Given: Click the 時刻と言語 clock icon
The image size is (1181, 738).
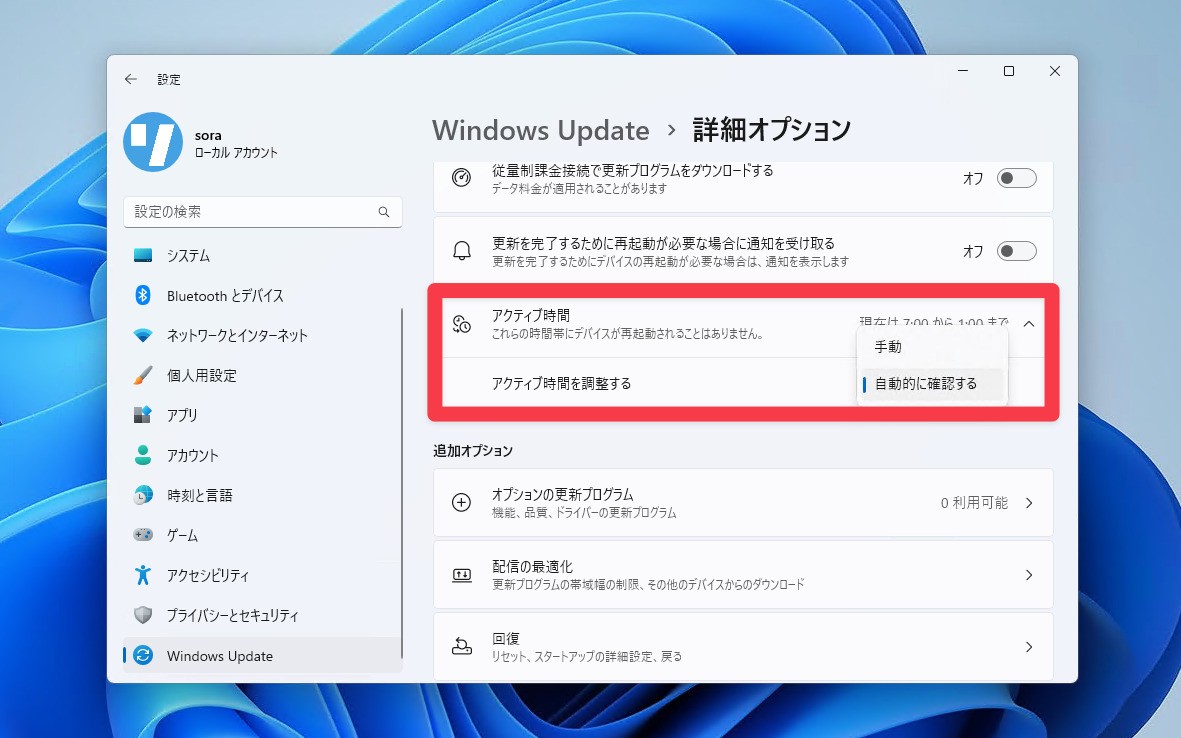Looking at the screenshot, I should [x=143, y=495].
